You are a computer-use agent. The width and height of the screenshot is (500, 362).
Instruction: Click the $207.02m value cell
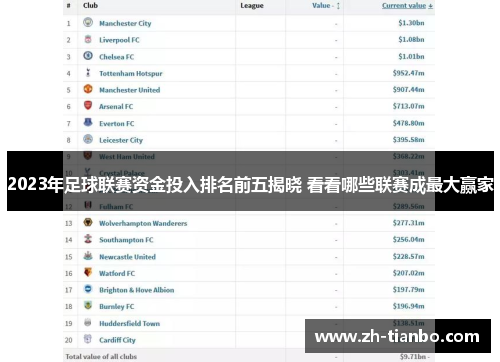(x=408, y=273)
